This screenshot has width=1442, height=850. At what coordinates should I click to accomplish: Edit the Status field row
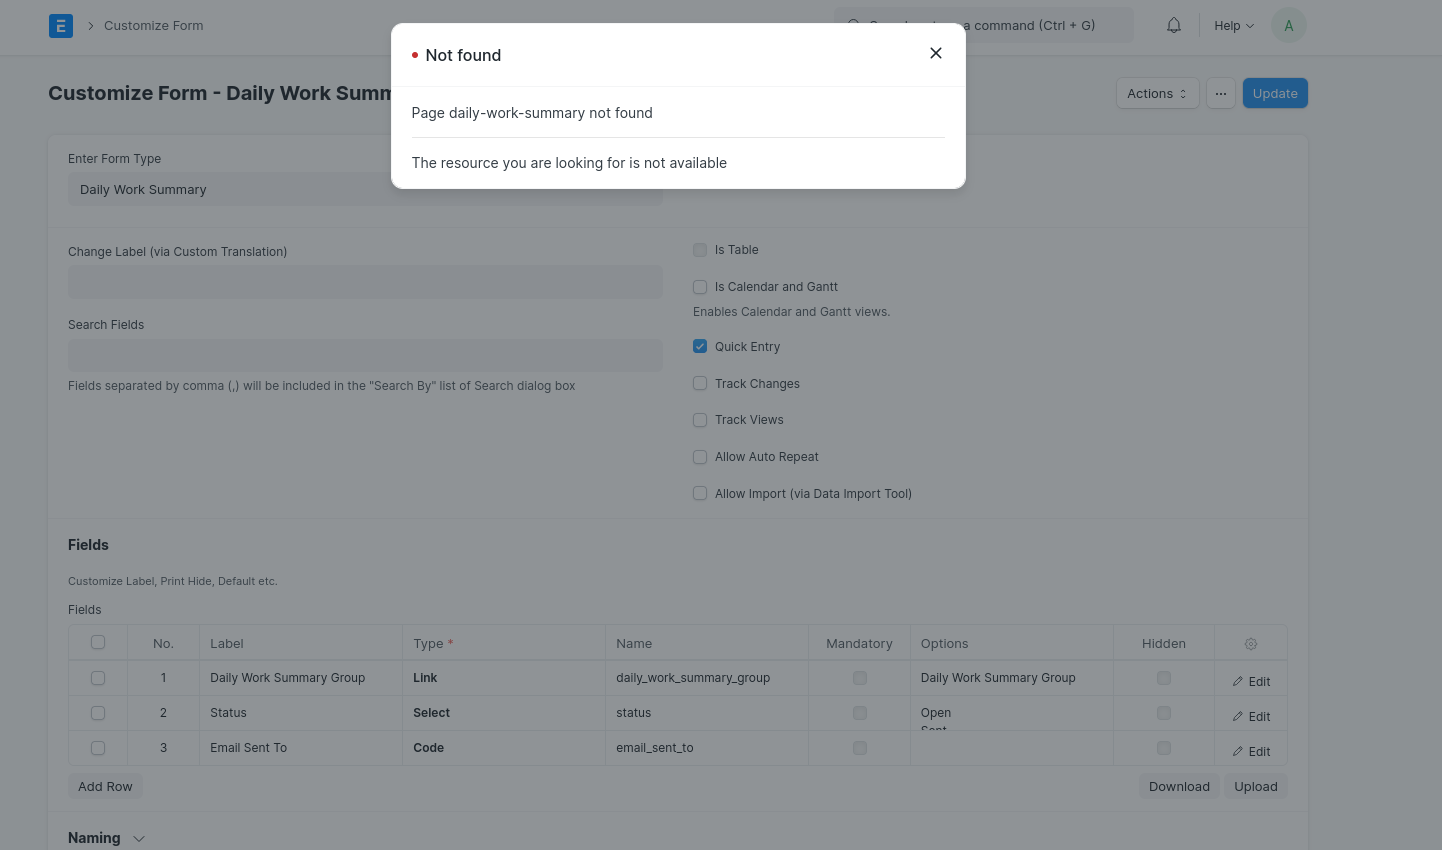(1251, 716)
